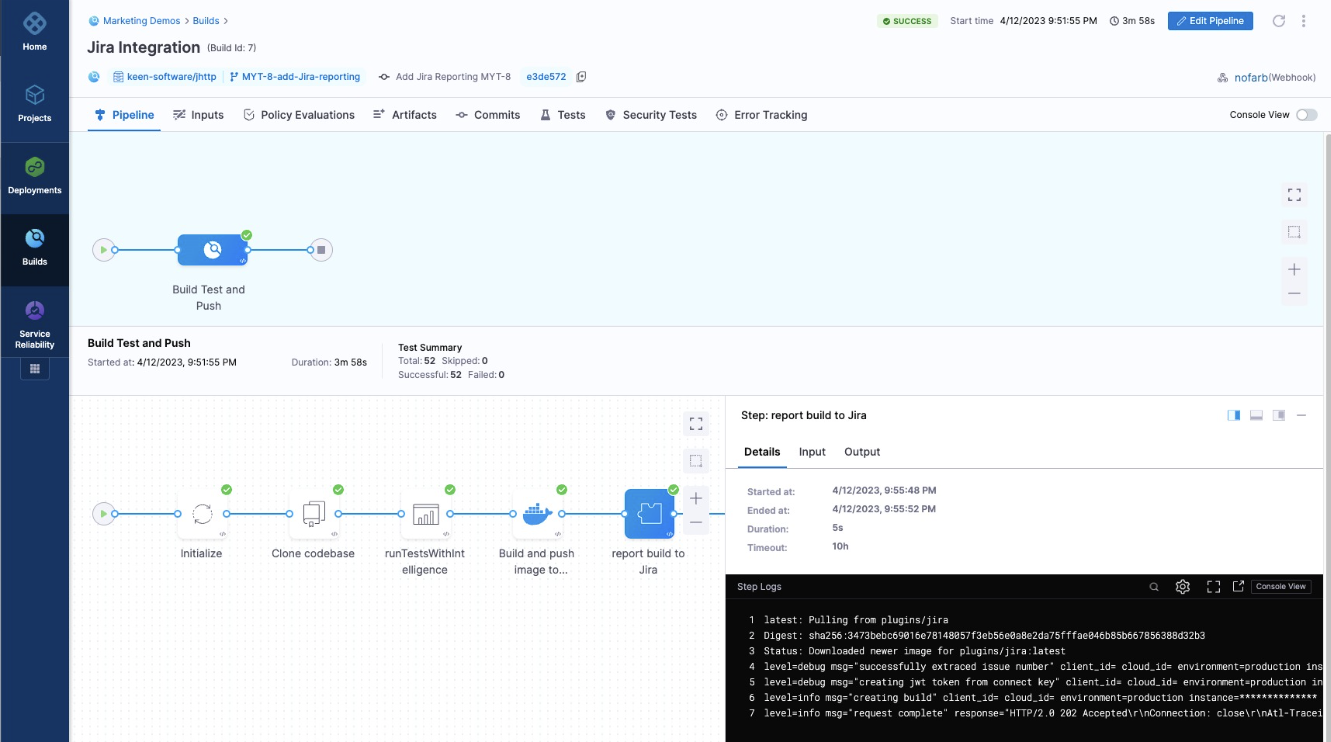Toggle the Console View switch

(1306, 115)
